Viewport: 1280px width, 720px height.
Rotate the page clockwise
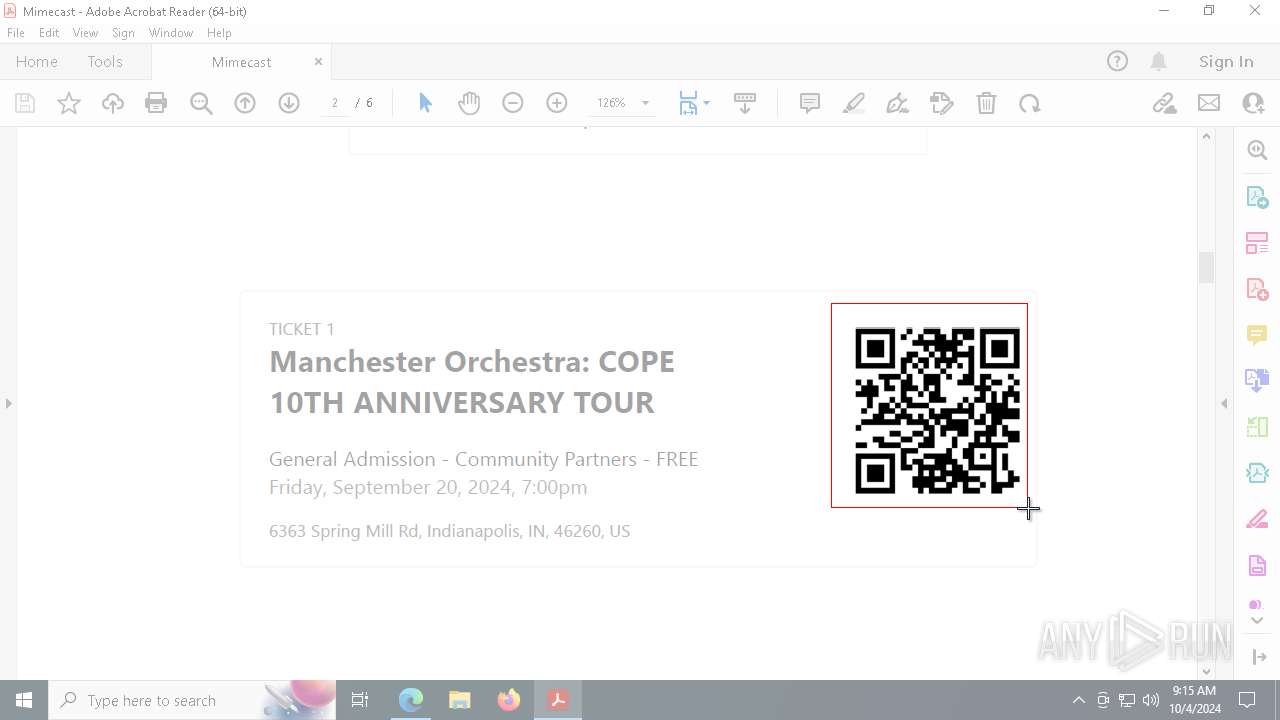[1030, 103]
